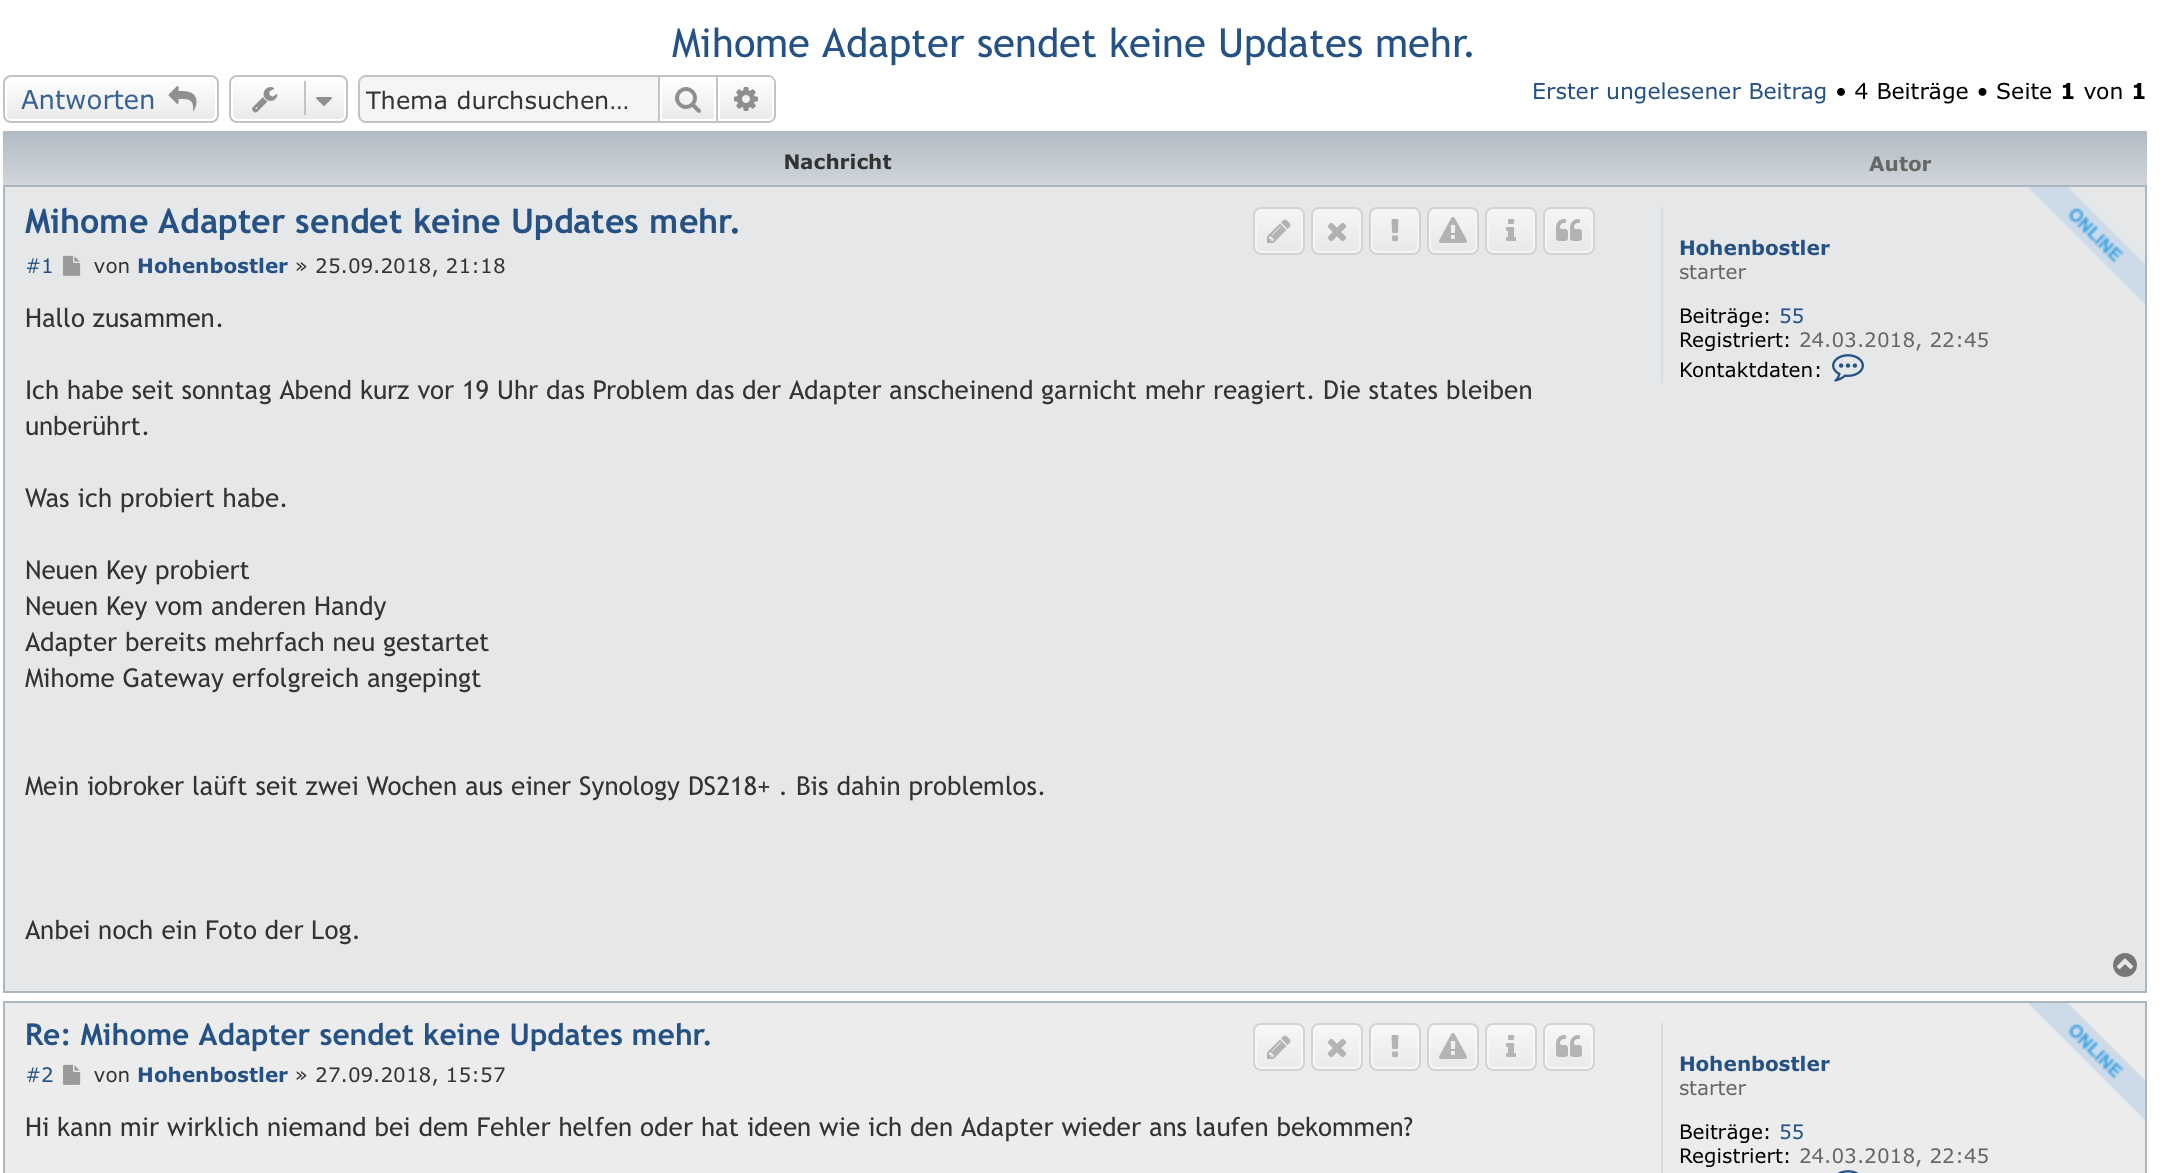Click the post #1 document icon
The image size is (2164, 1173).
pos(72,266)
